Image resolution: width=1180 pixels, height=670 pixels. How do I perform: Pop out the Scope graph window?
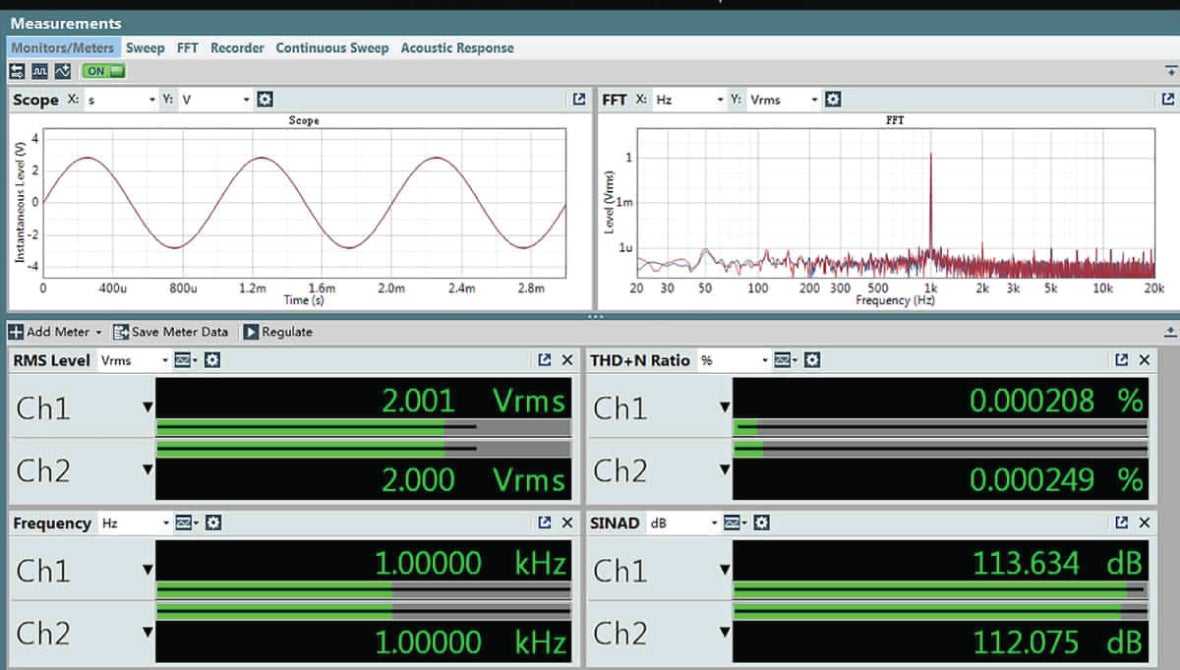click(x=578, y=100)
